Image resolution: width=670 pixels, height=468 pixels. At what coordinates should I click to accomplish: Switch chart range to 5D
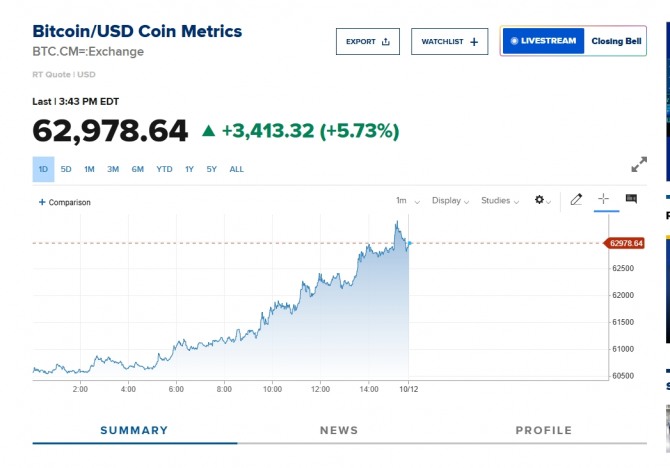pyautogui.click(x=66, y=169)
